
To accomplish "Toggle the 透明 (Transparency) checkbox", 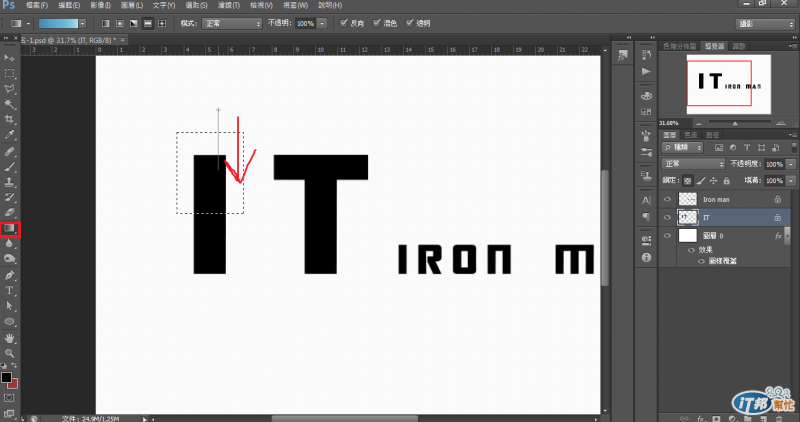I will tap(409, 23).
